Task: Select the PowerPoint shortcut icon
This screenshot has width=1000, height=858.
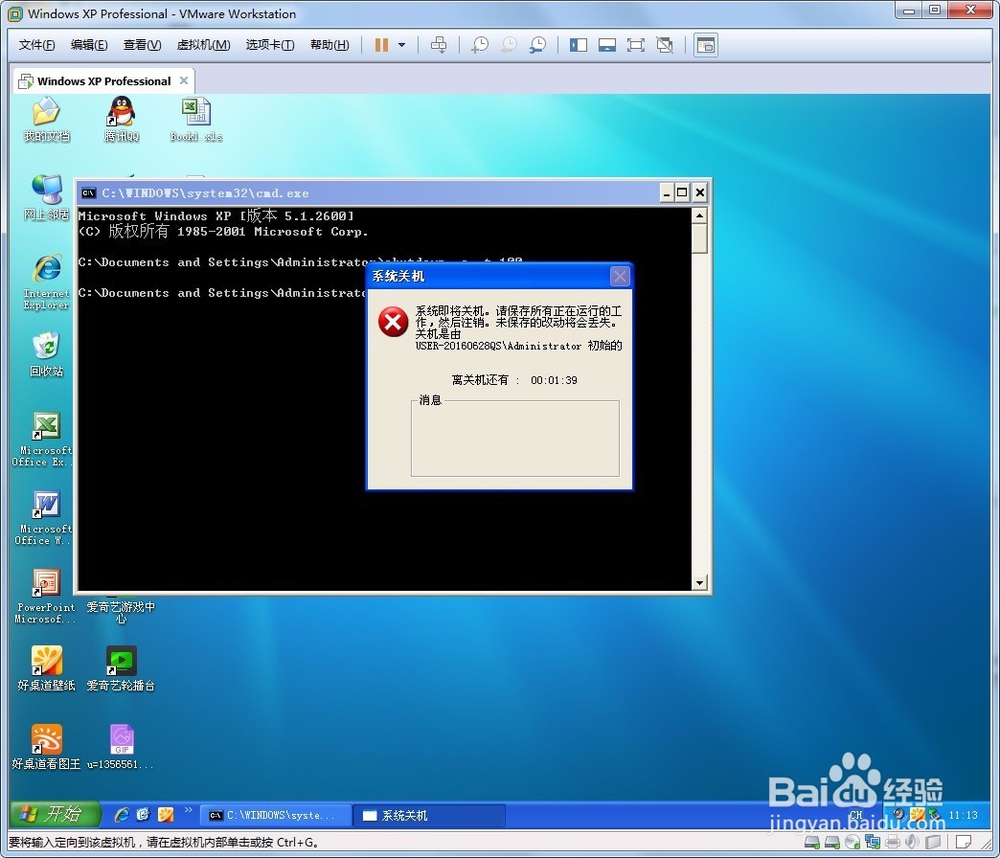Action: (45, 596)
